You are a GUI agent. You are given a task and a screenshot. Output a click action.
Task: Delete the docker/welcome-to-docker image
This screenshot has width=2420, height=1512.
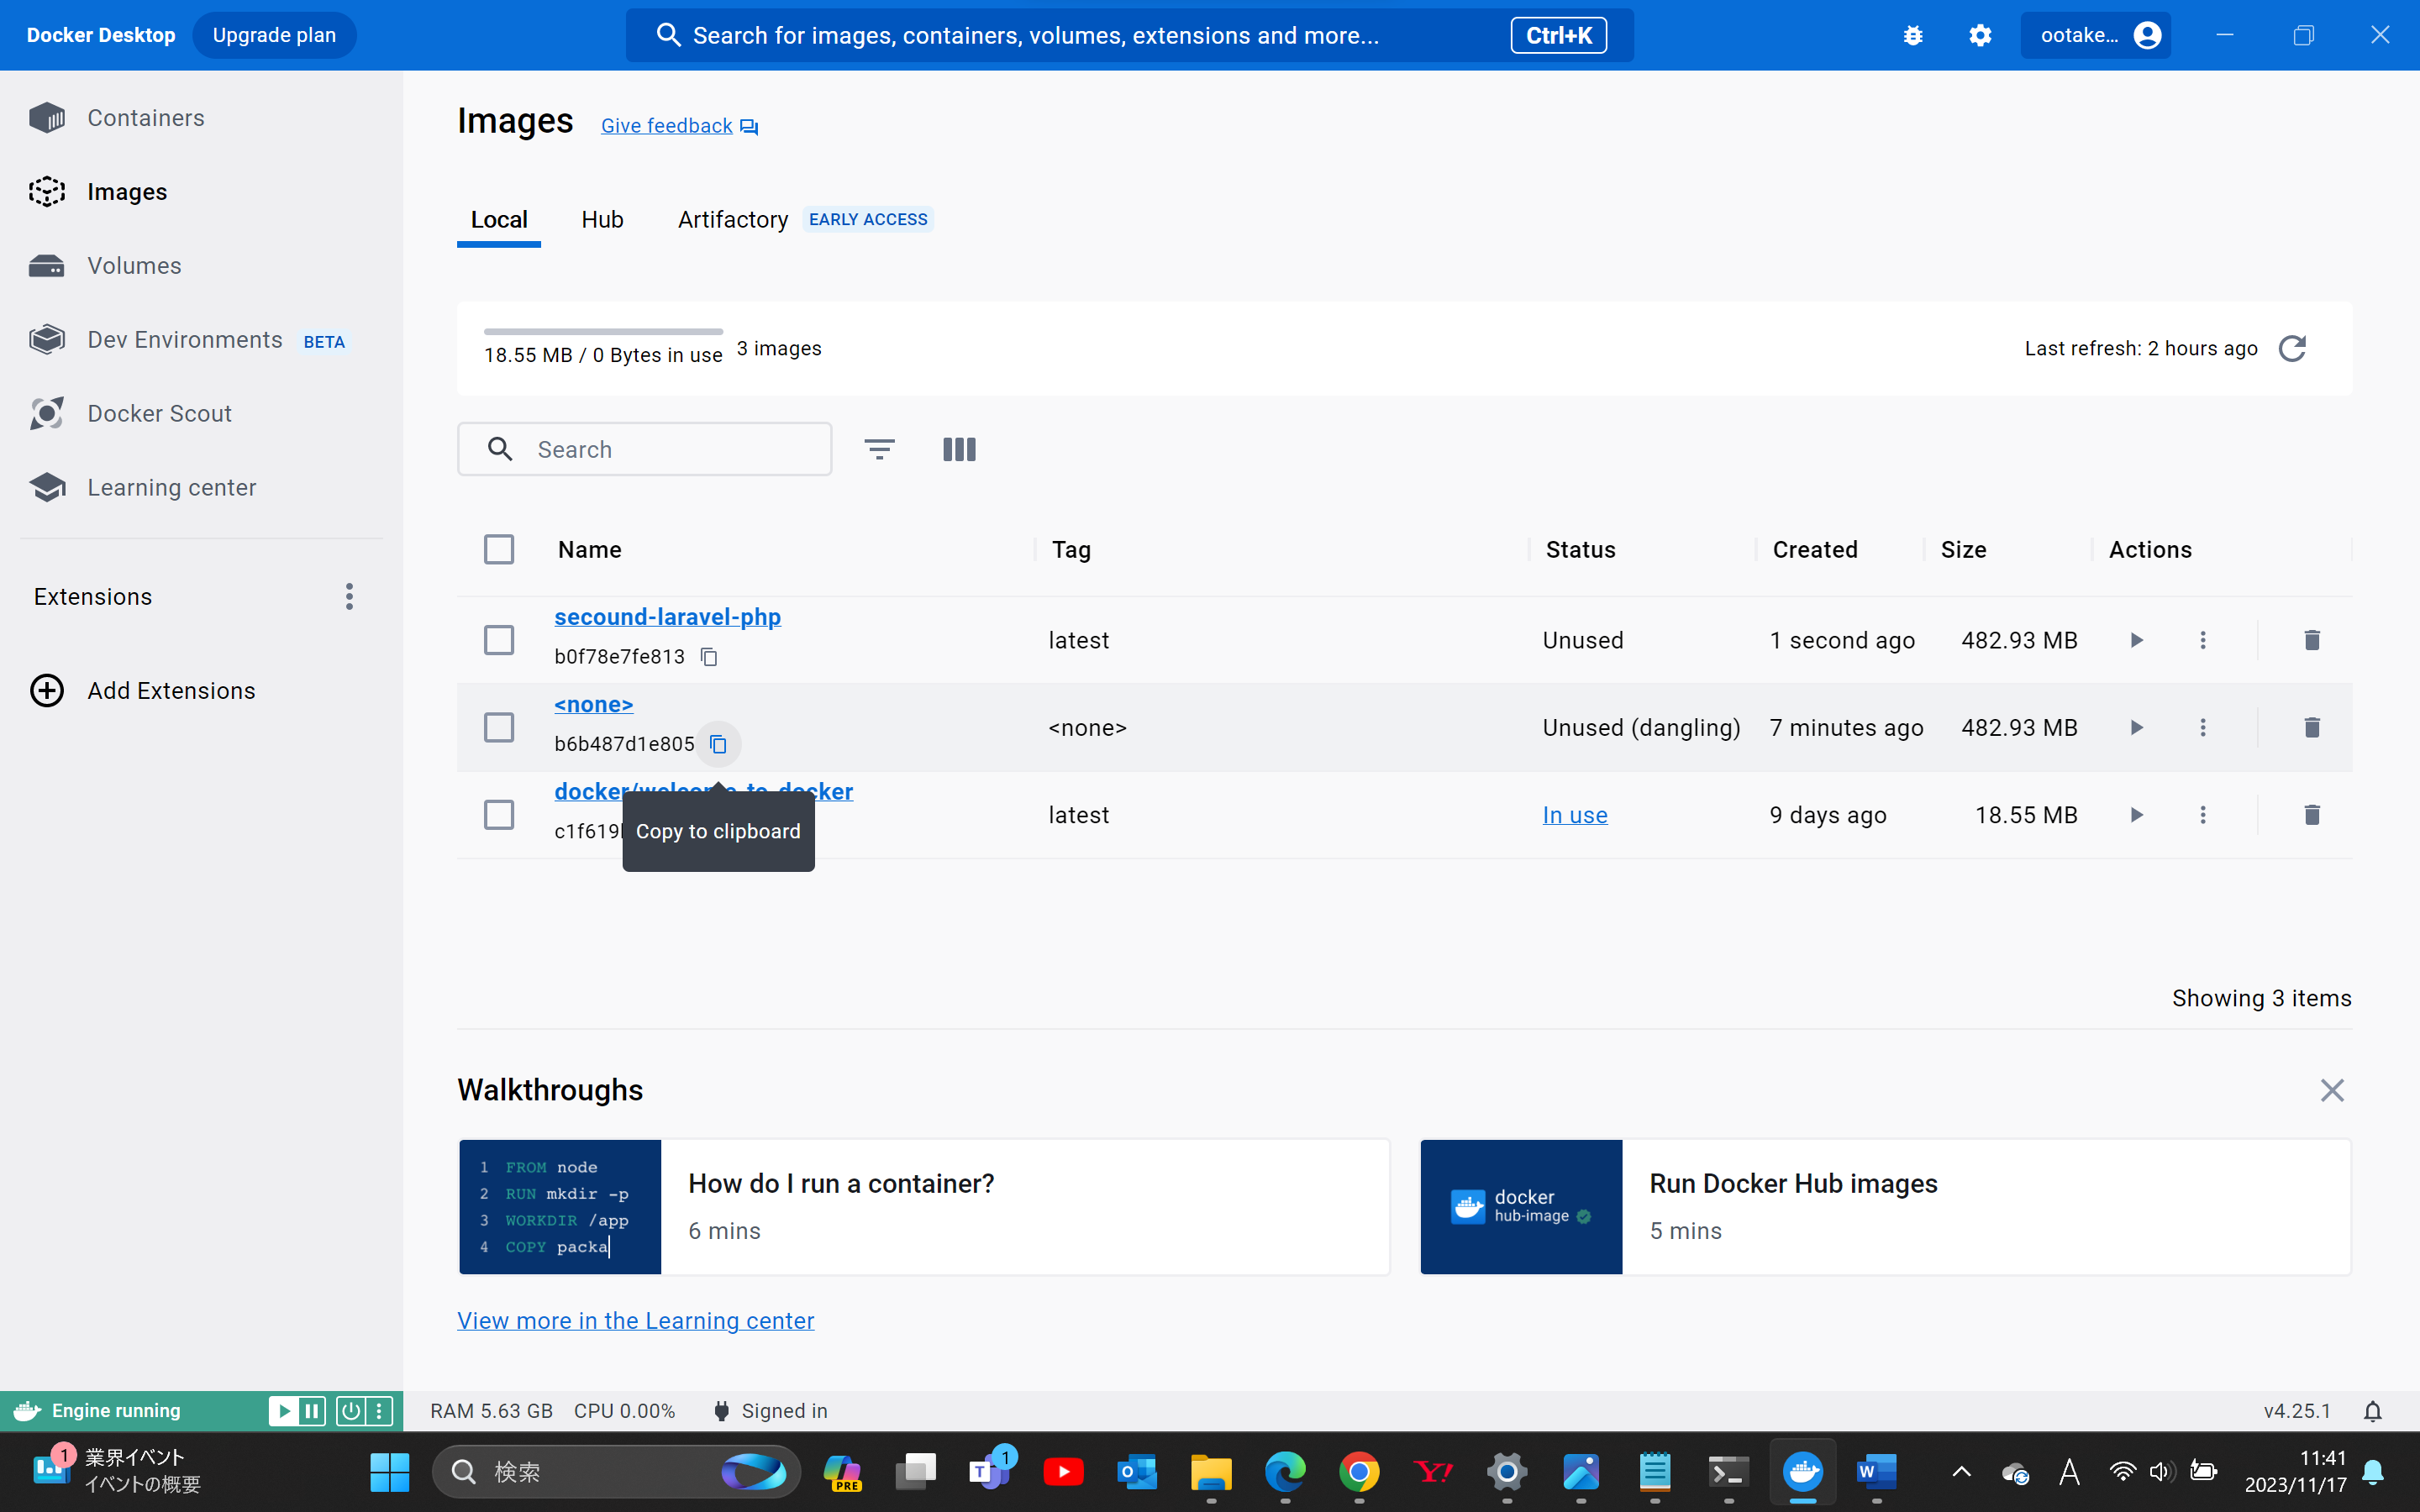click(2311, 815)
